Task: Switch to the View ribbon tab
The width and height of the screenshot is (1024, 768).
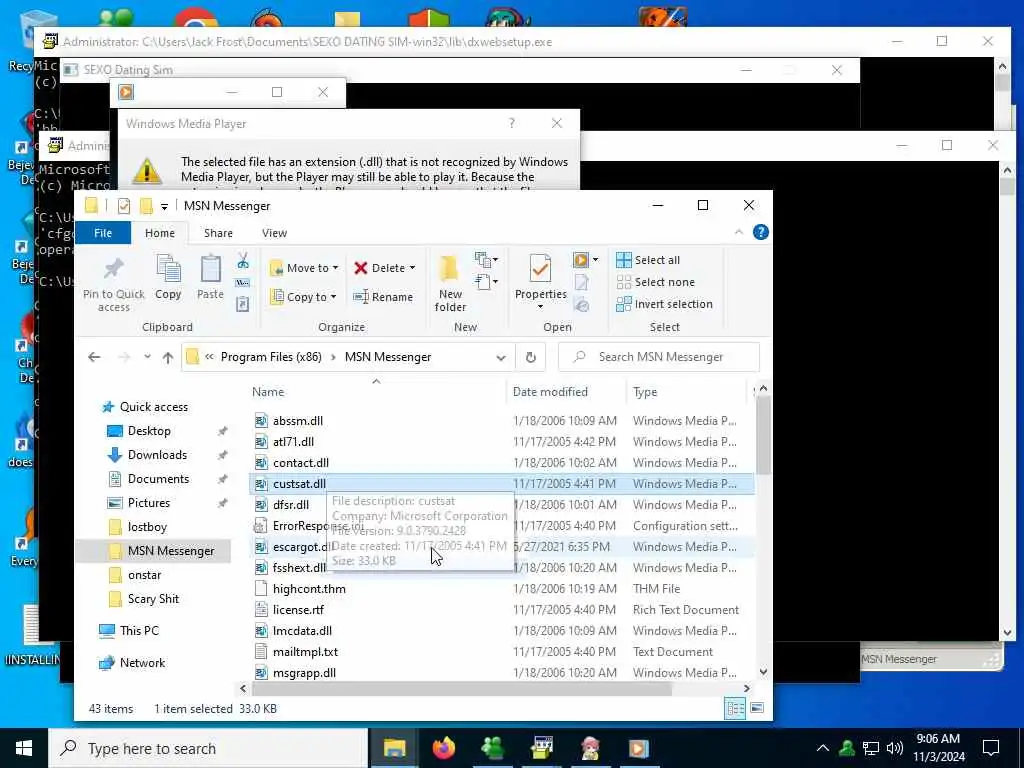Action: pyautogui.click(x=274, y=233)
